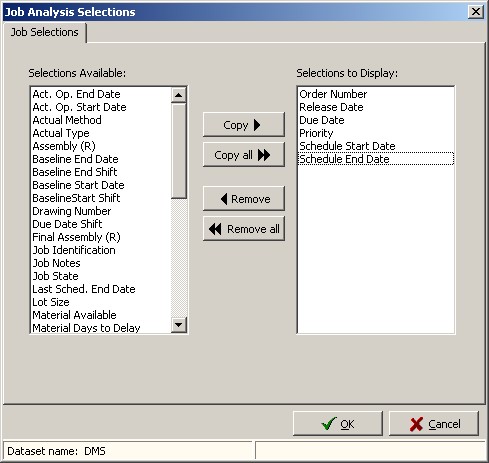Click the Copy all double-arrow button

tap(244, 155)
